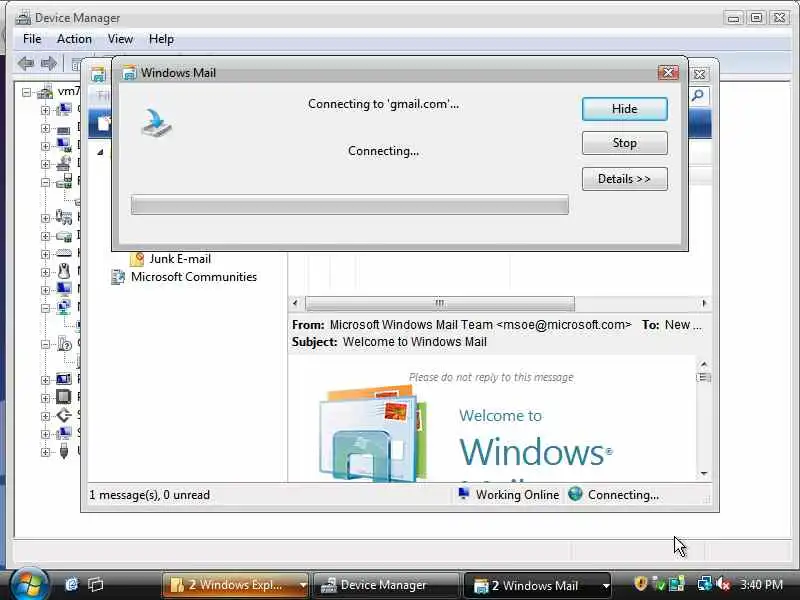800x600 pixels.
Task: Expand the Processors category
Action: (x=45, y=397)
